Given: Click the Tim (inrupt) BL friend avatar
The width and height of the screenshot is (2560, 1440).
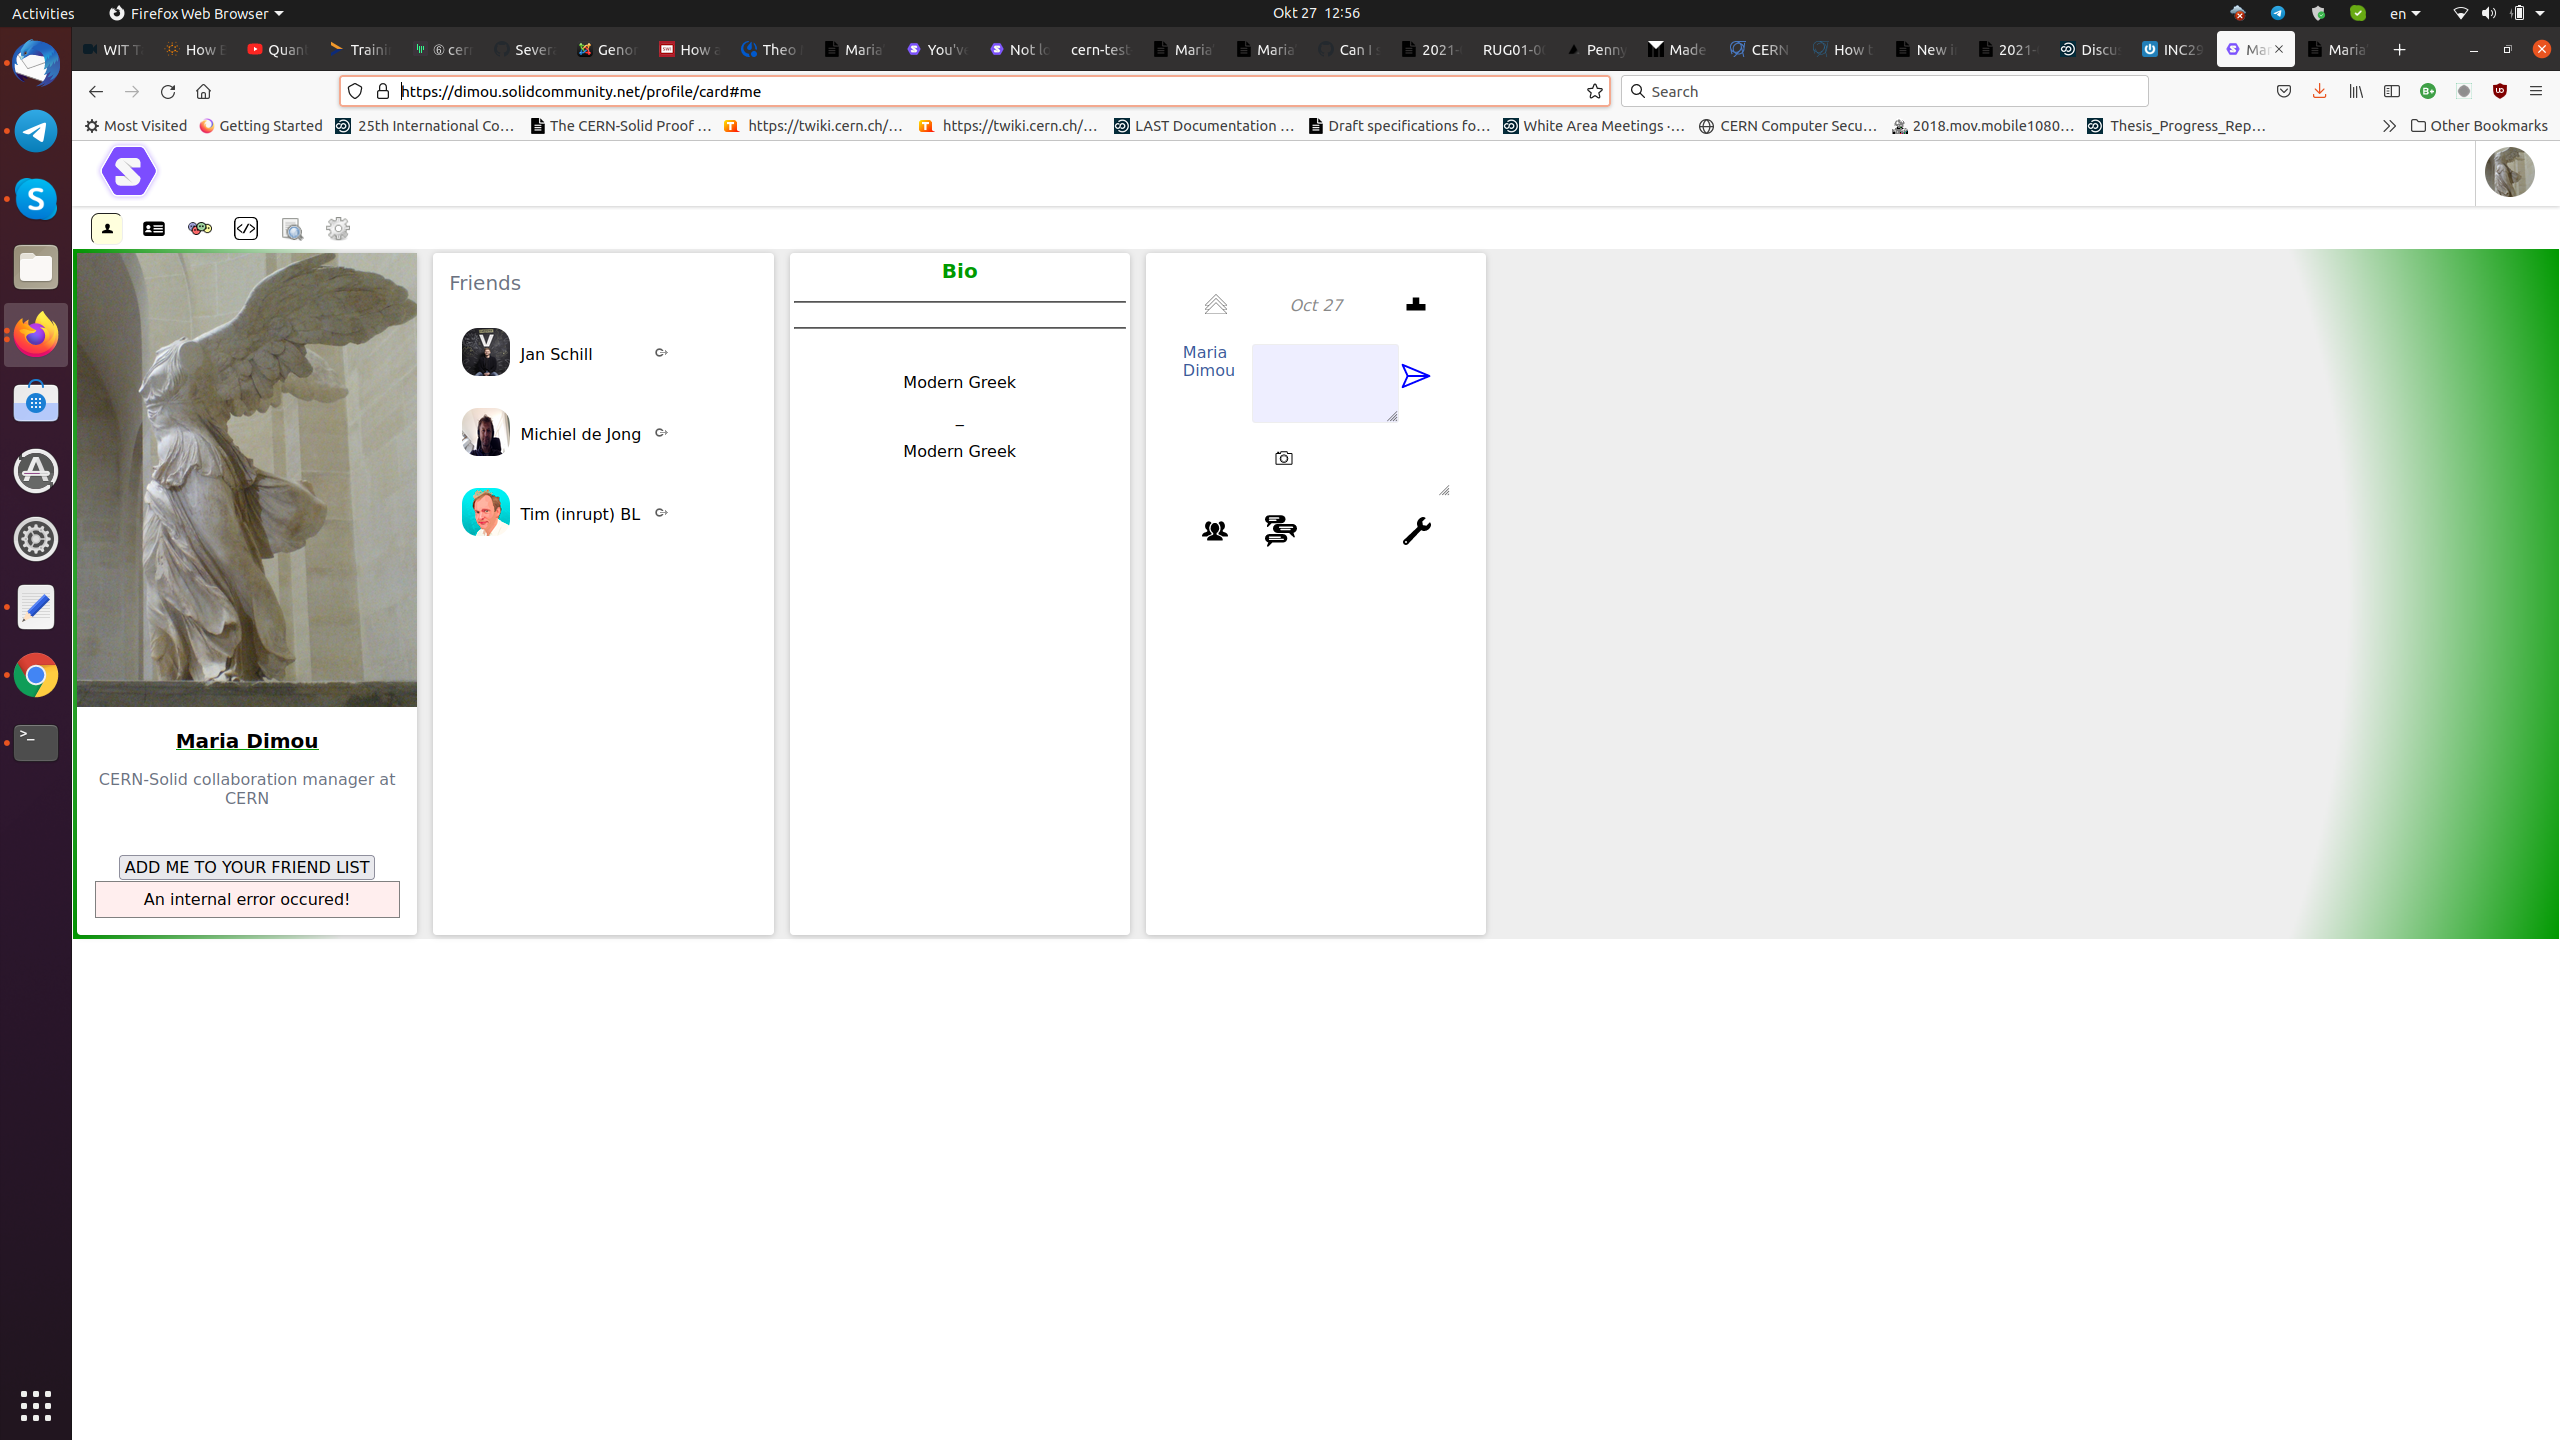Looking at the screenshot, I should click(486, 512).
